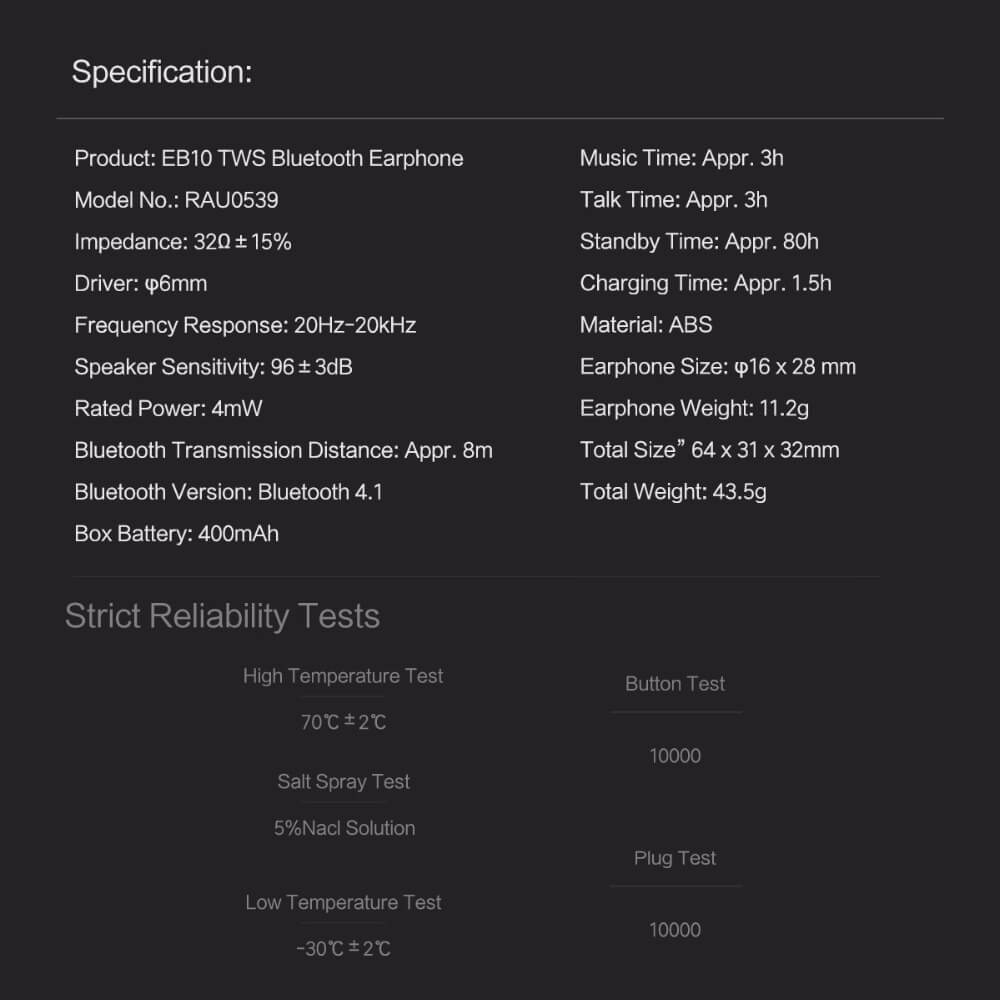Select the Total Weight 43.5g line

click(x=673, y=492)
